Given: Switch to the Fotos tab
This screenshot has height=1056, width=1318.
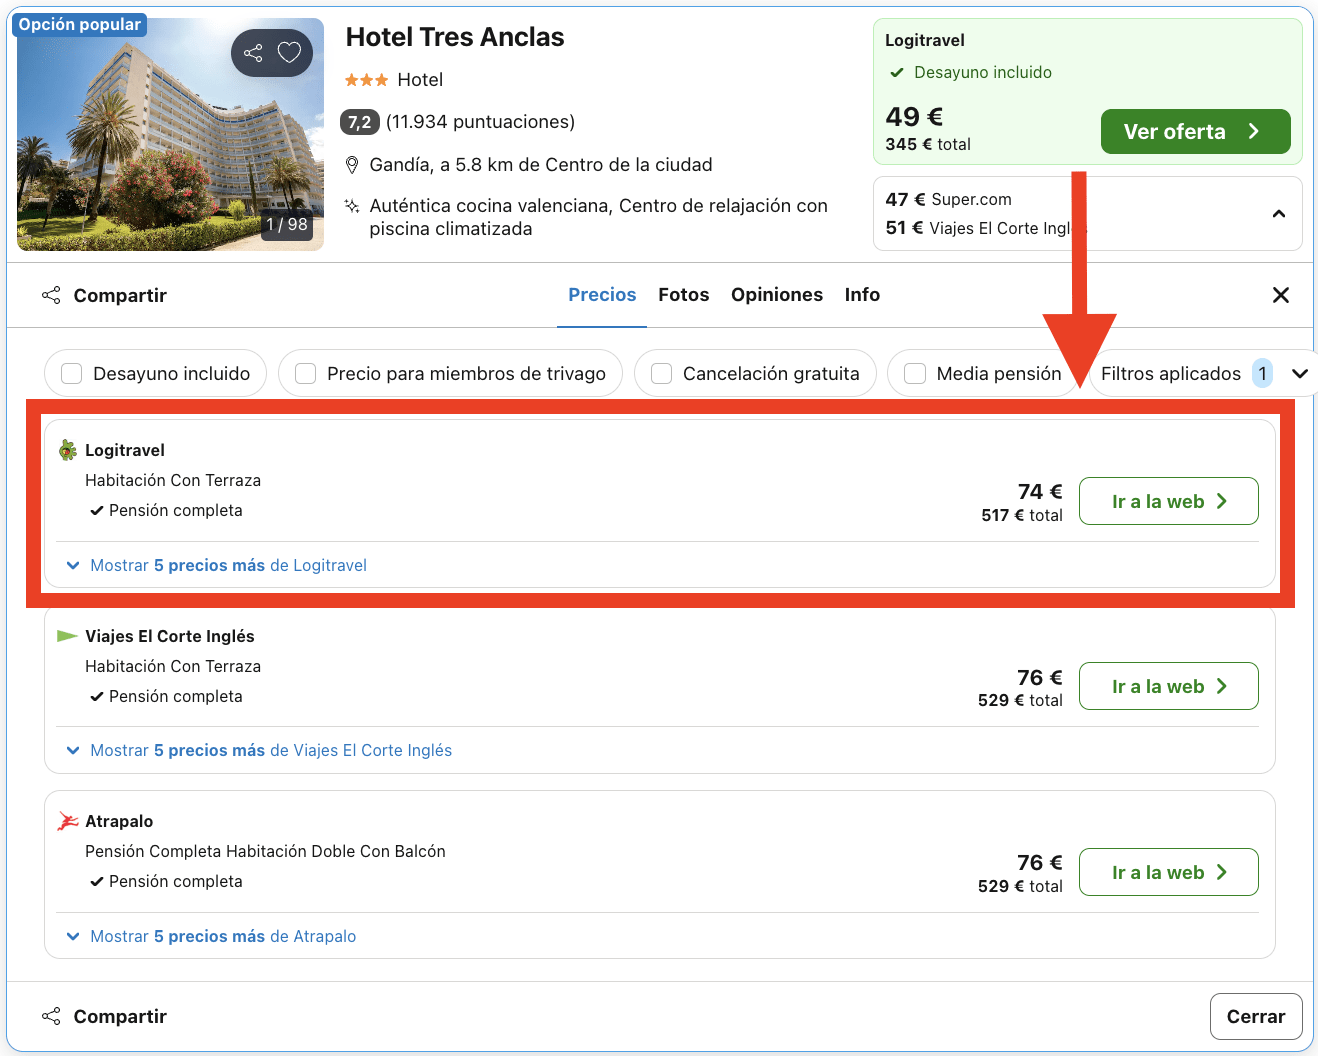Looking at the screenshot, I should 684,295.
